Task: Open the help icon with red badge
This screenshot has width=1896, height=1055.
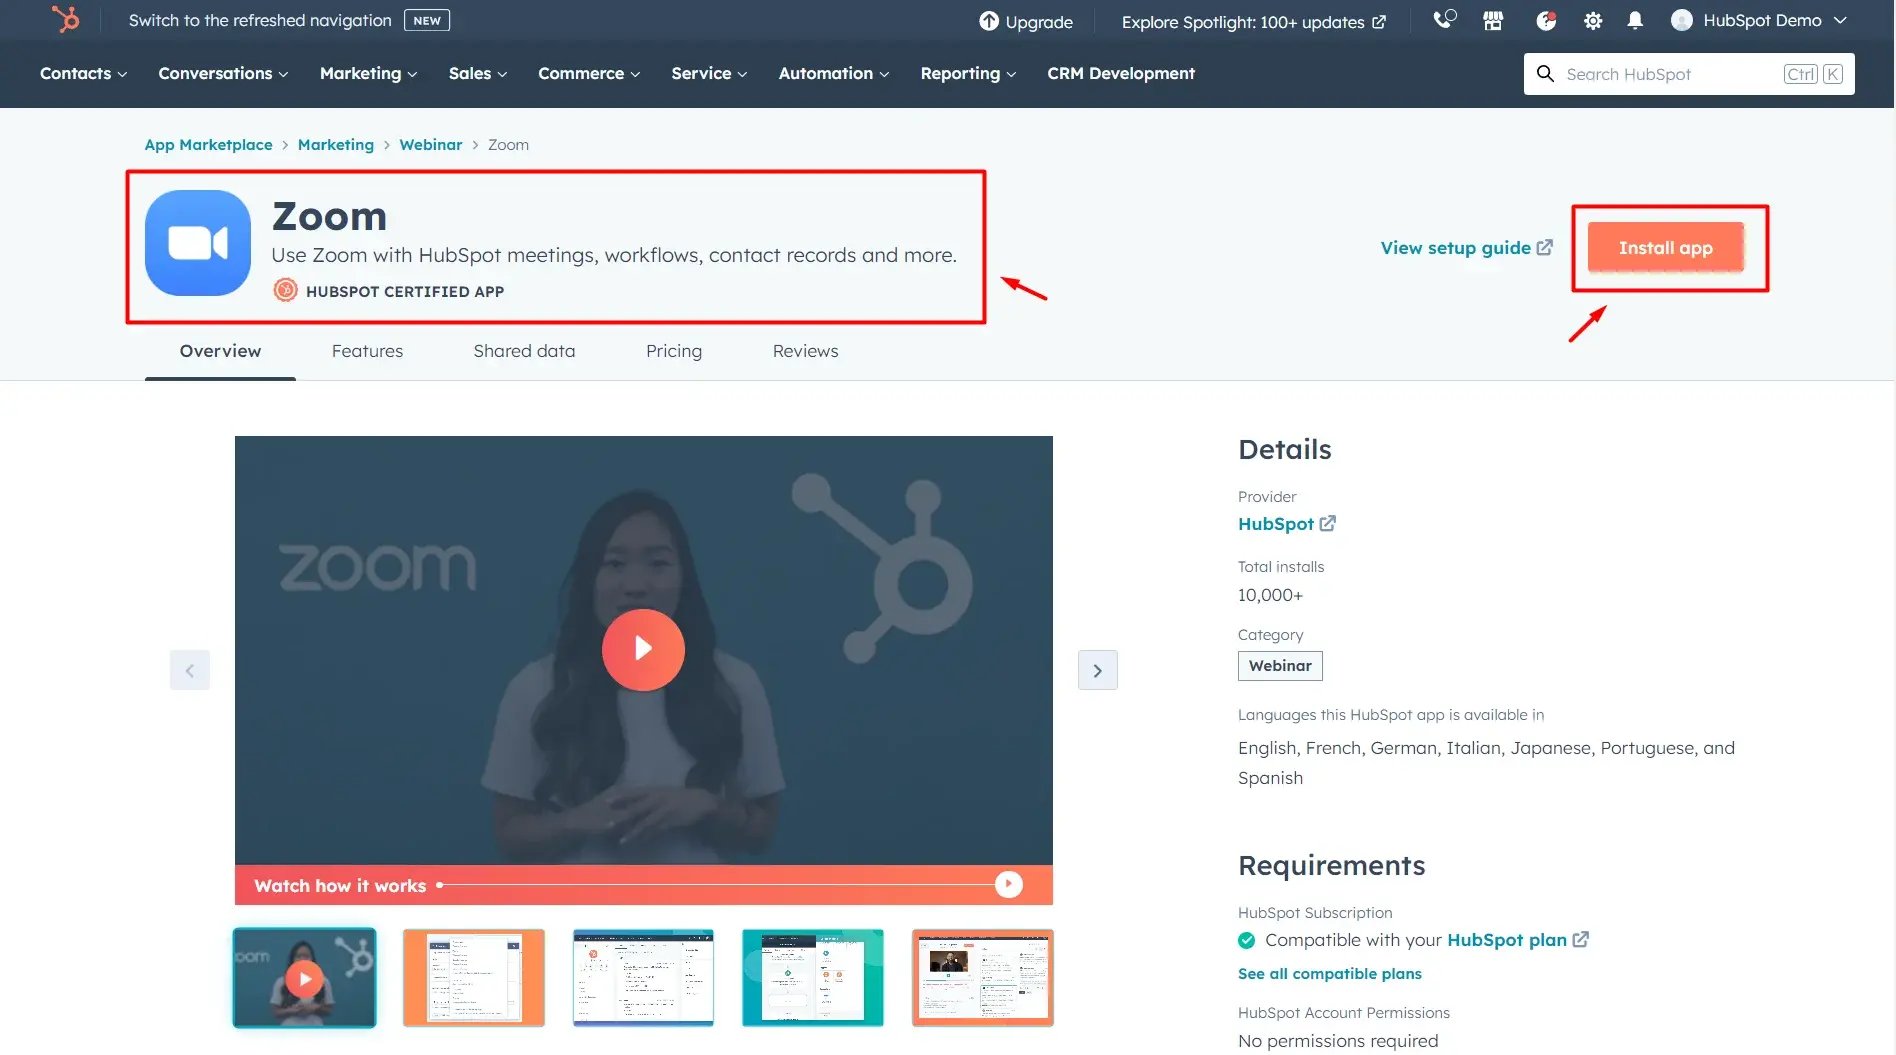Action: (x=1545, y=20)
